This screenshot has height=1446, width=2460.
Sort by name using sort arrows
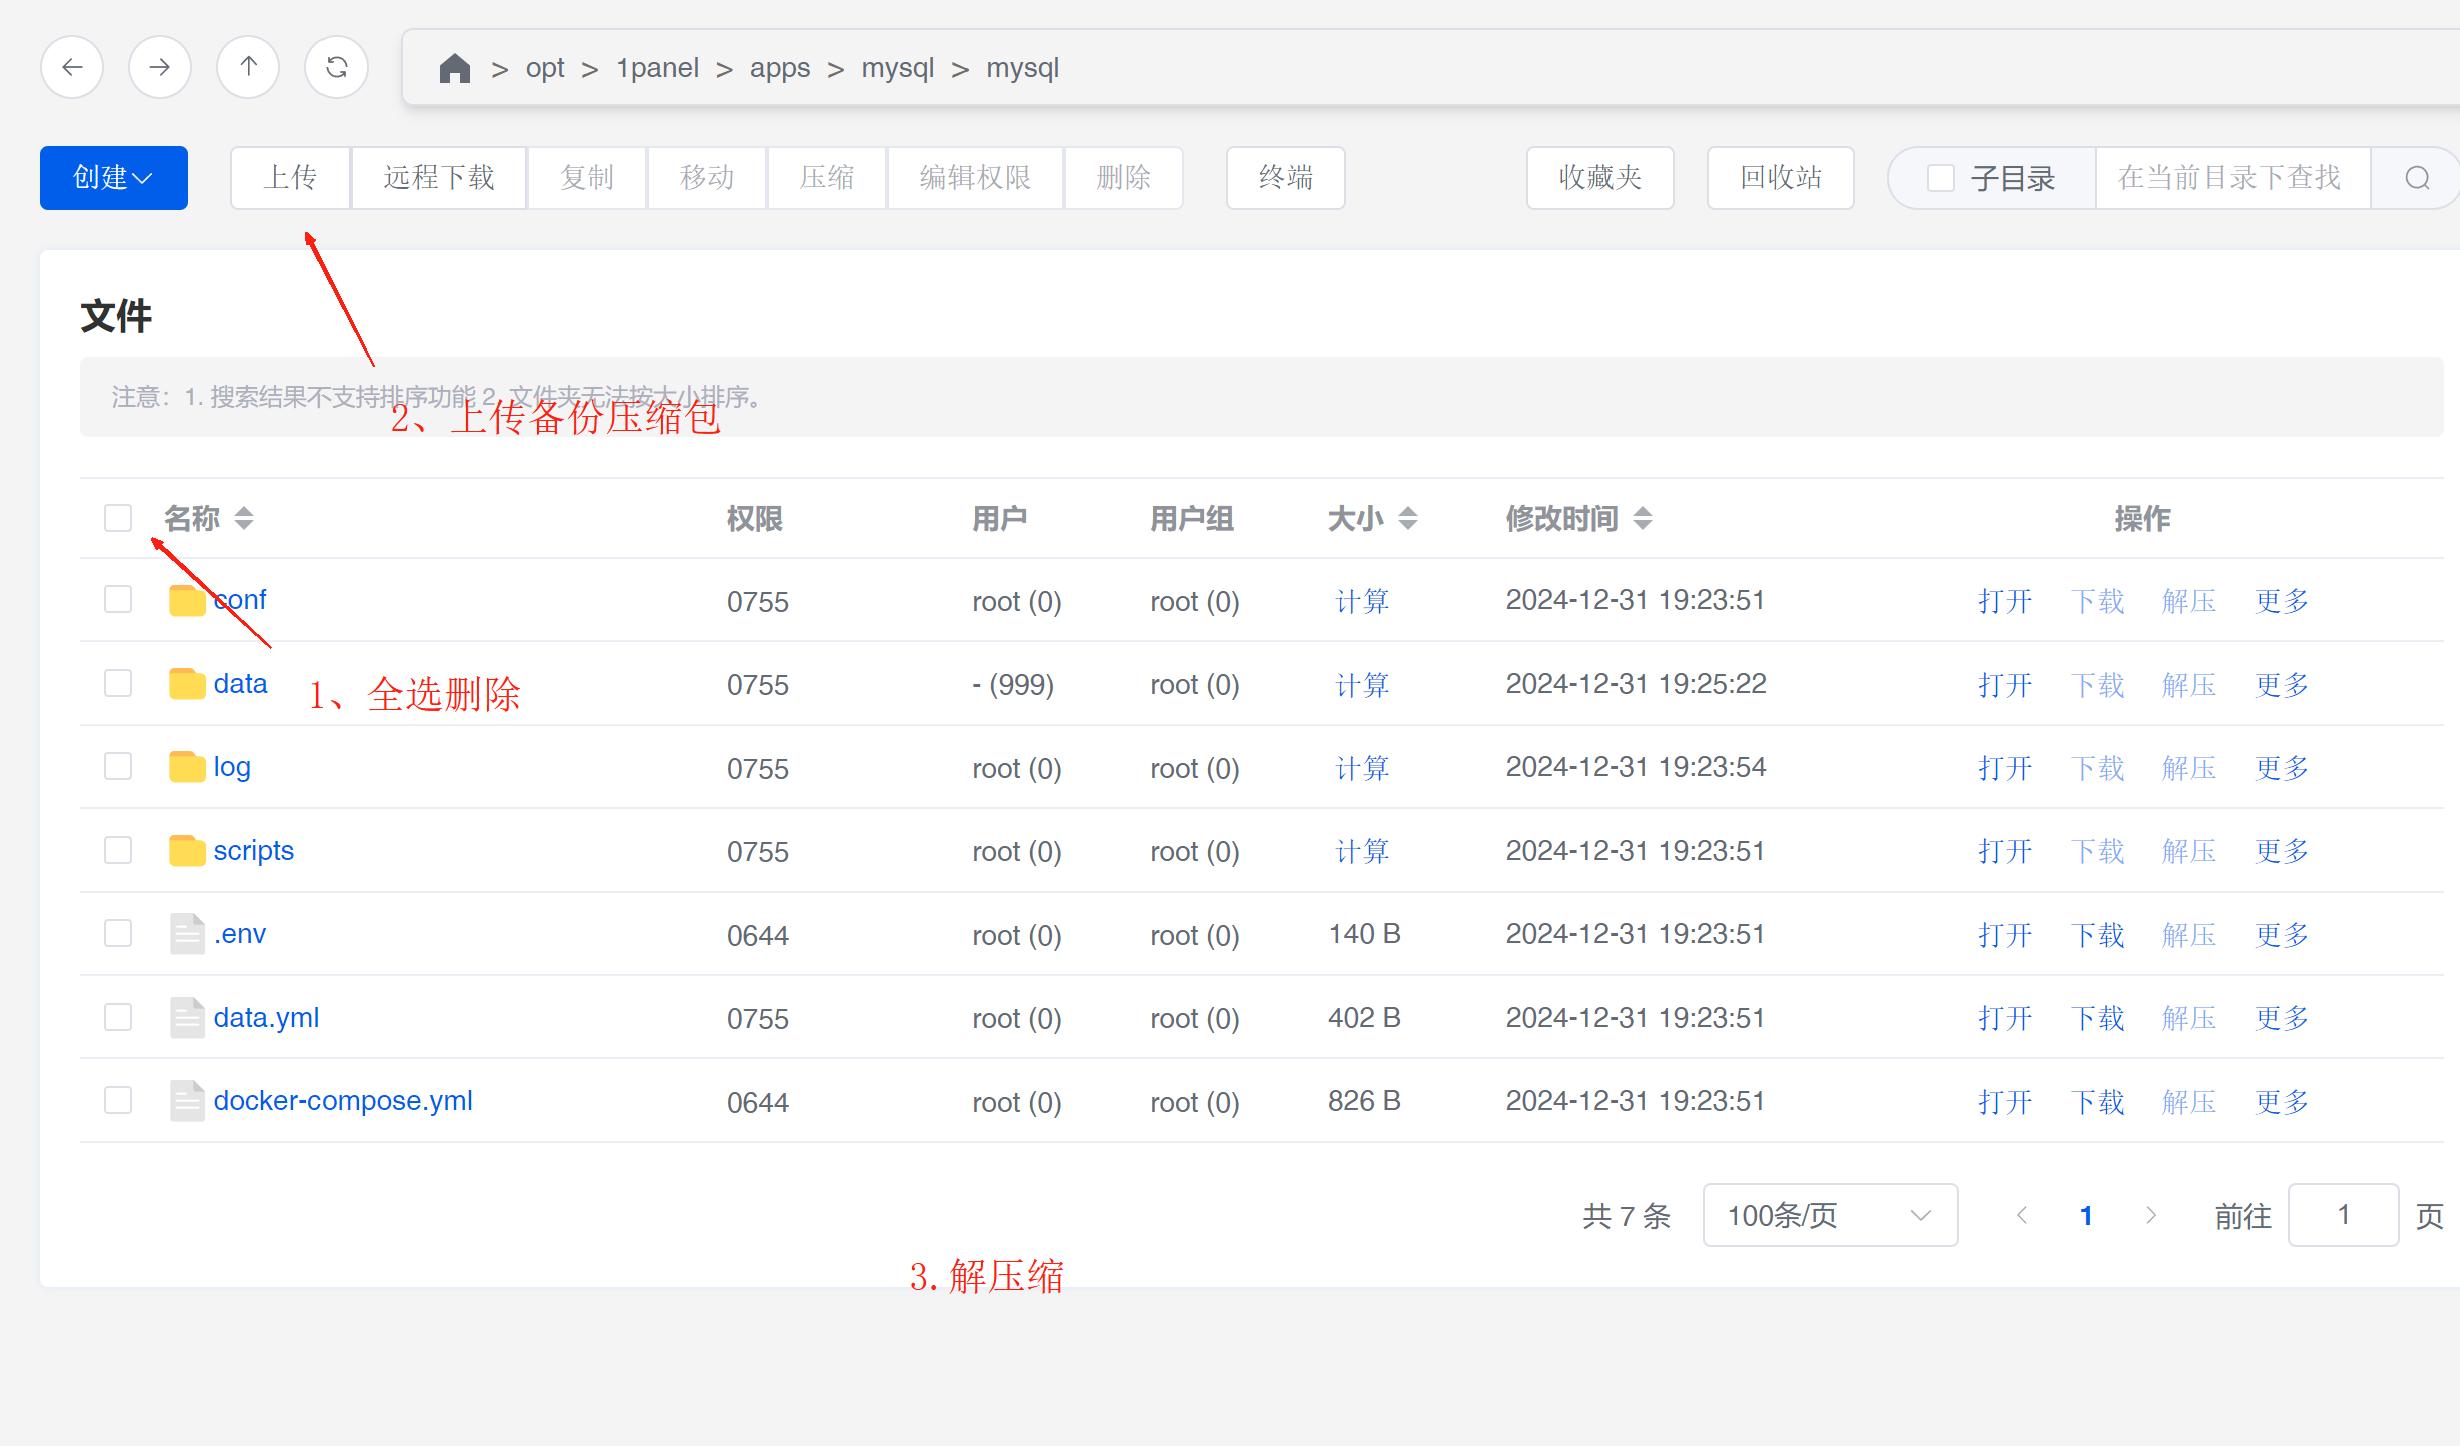tap(244, 518)
